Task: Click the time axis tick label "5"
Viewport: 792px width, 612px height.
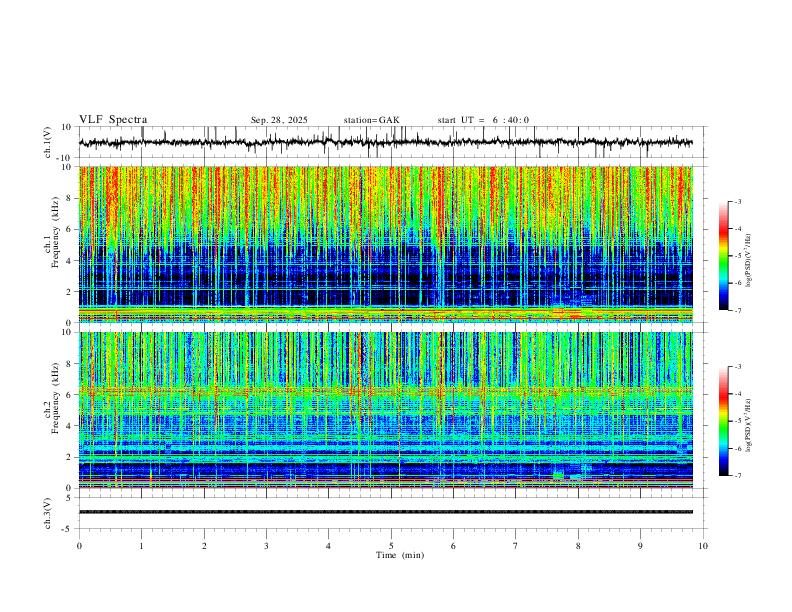Action: click(x=391, y=546)
